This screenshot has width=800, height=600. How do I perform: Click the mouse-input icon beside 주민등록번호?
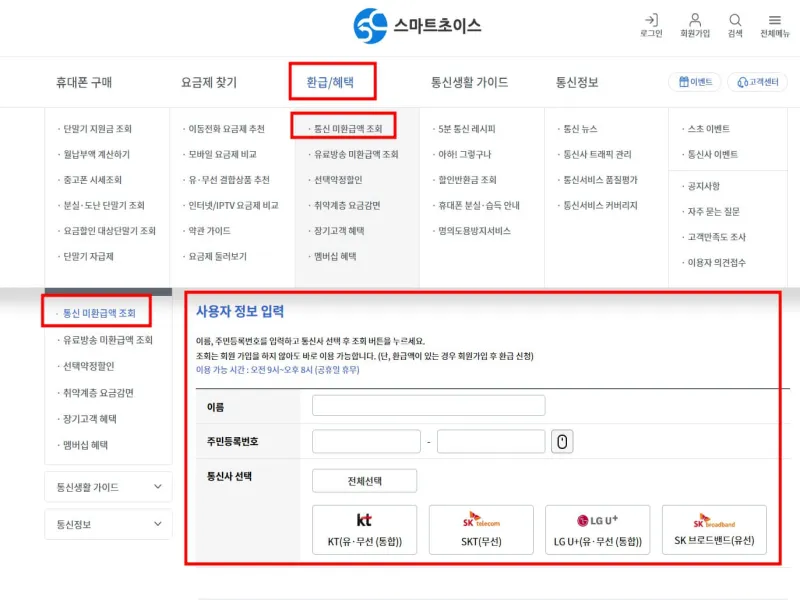(x=562, y=442)
